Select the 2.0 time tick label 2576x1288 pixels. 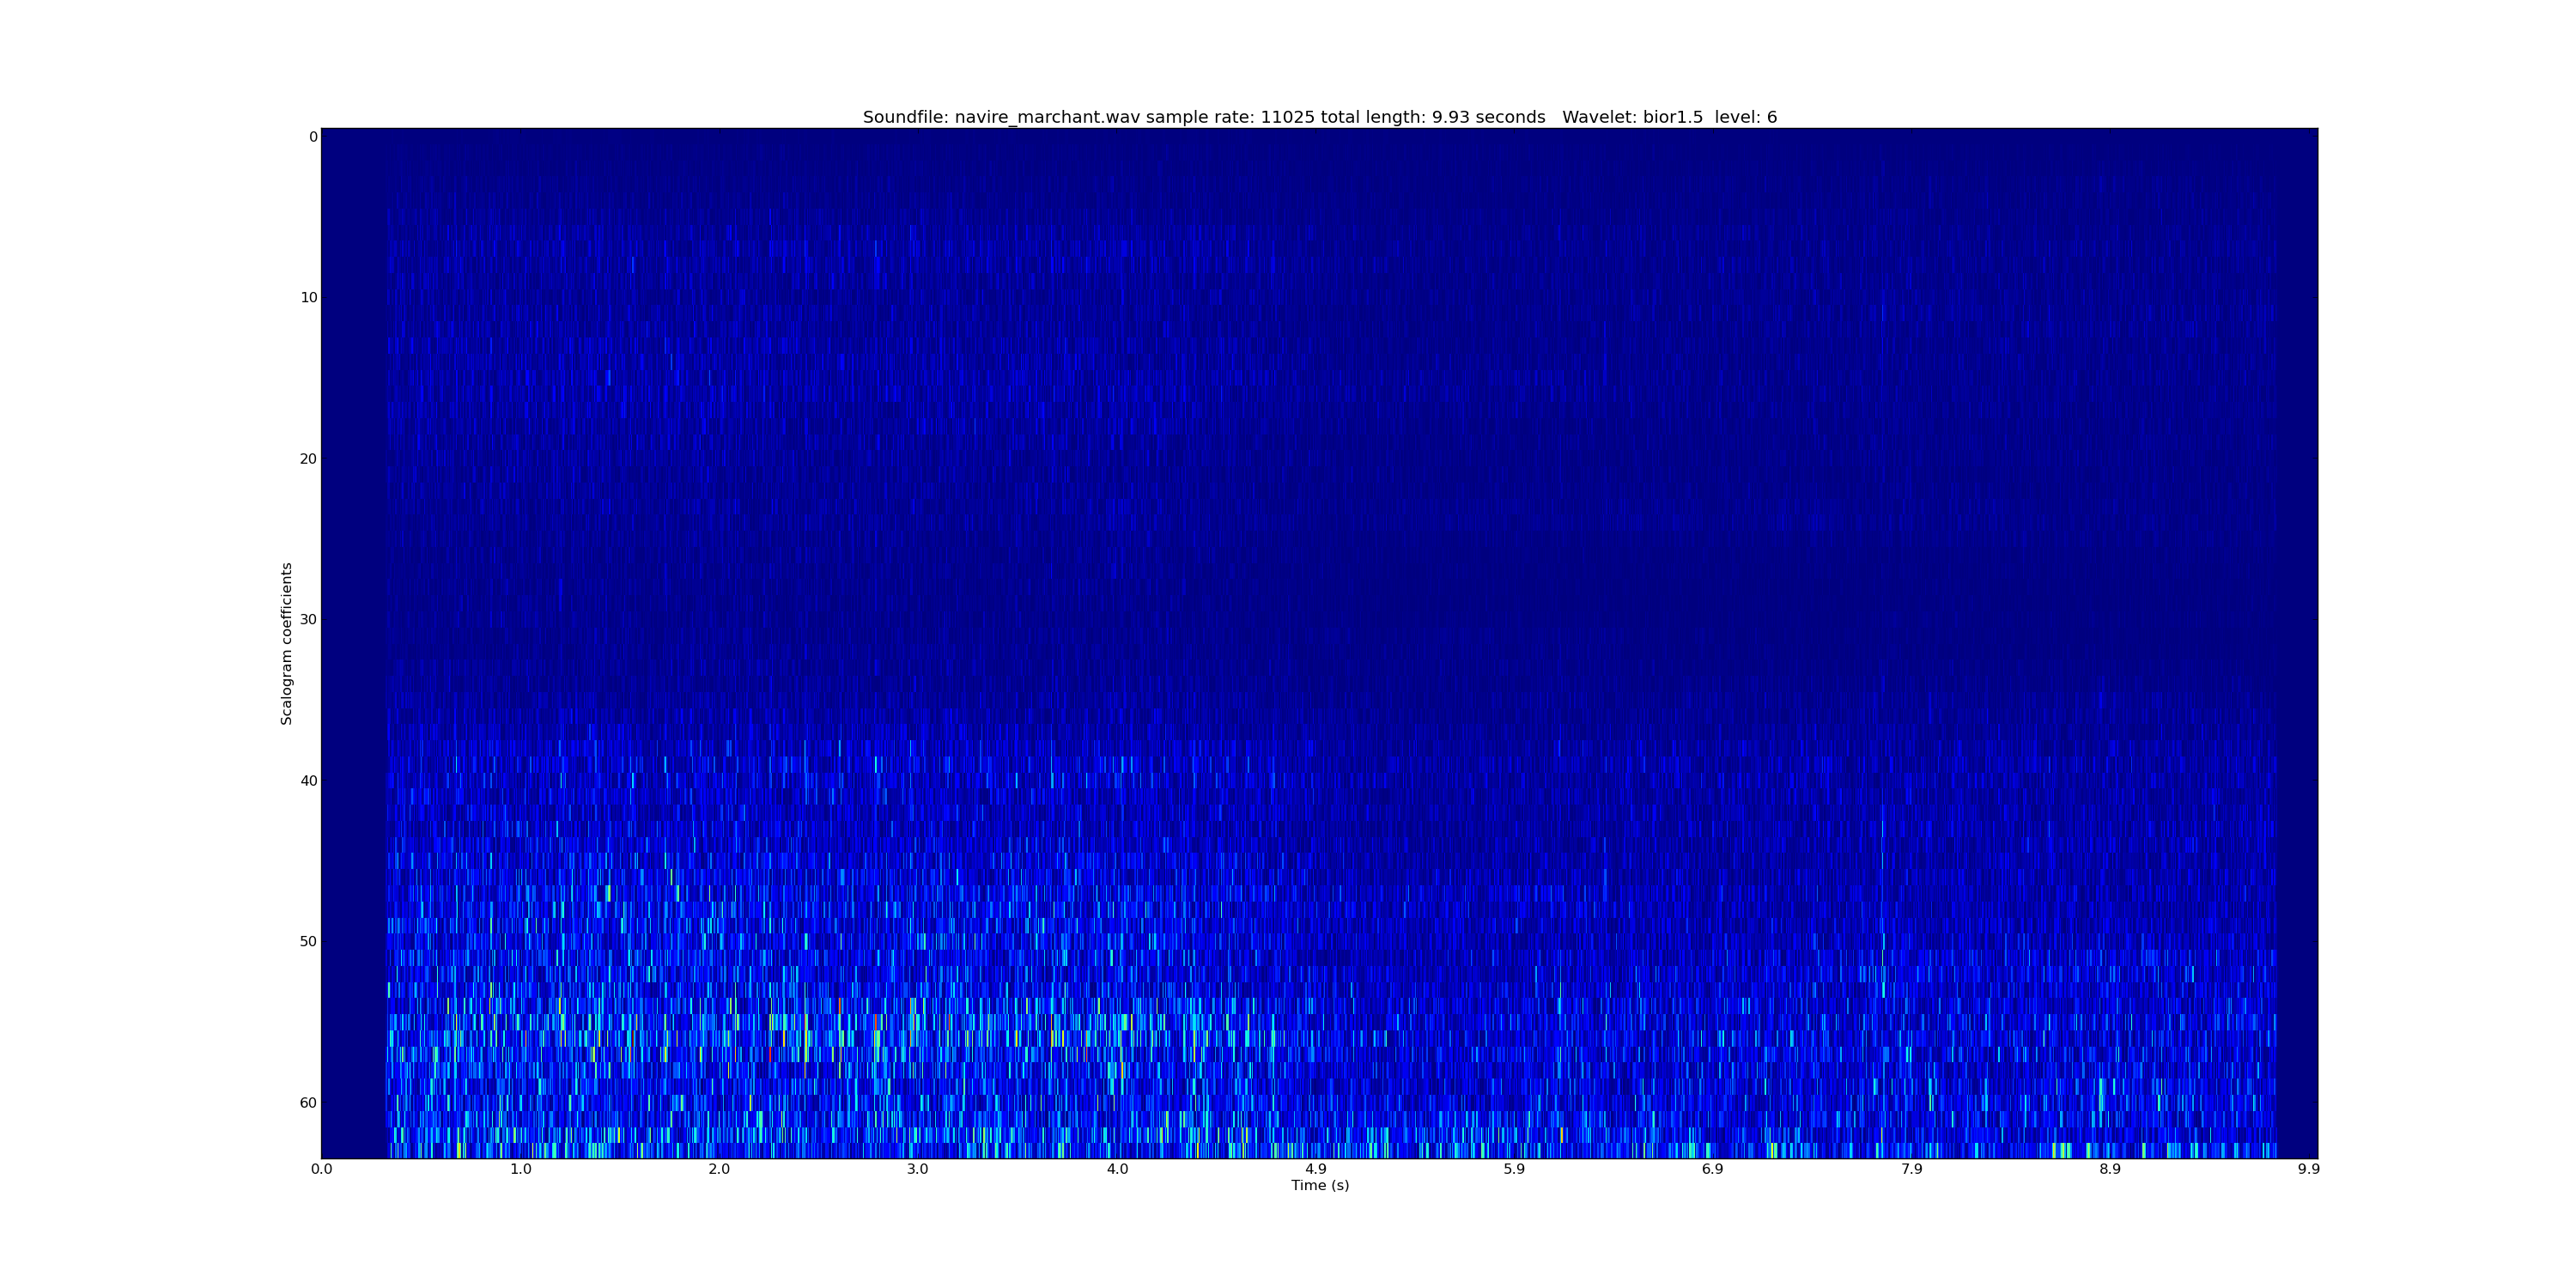point(719,1169)
